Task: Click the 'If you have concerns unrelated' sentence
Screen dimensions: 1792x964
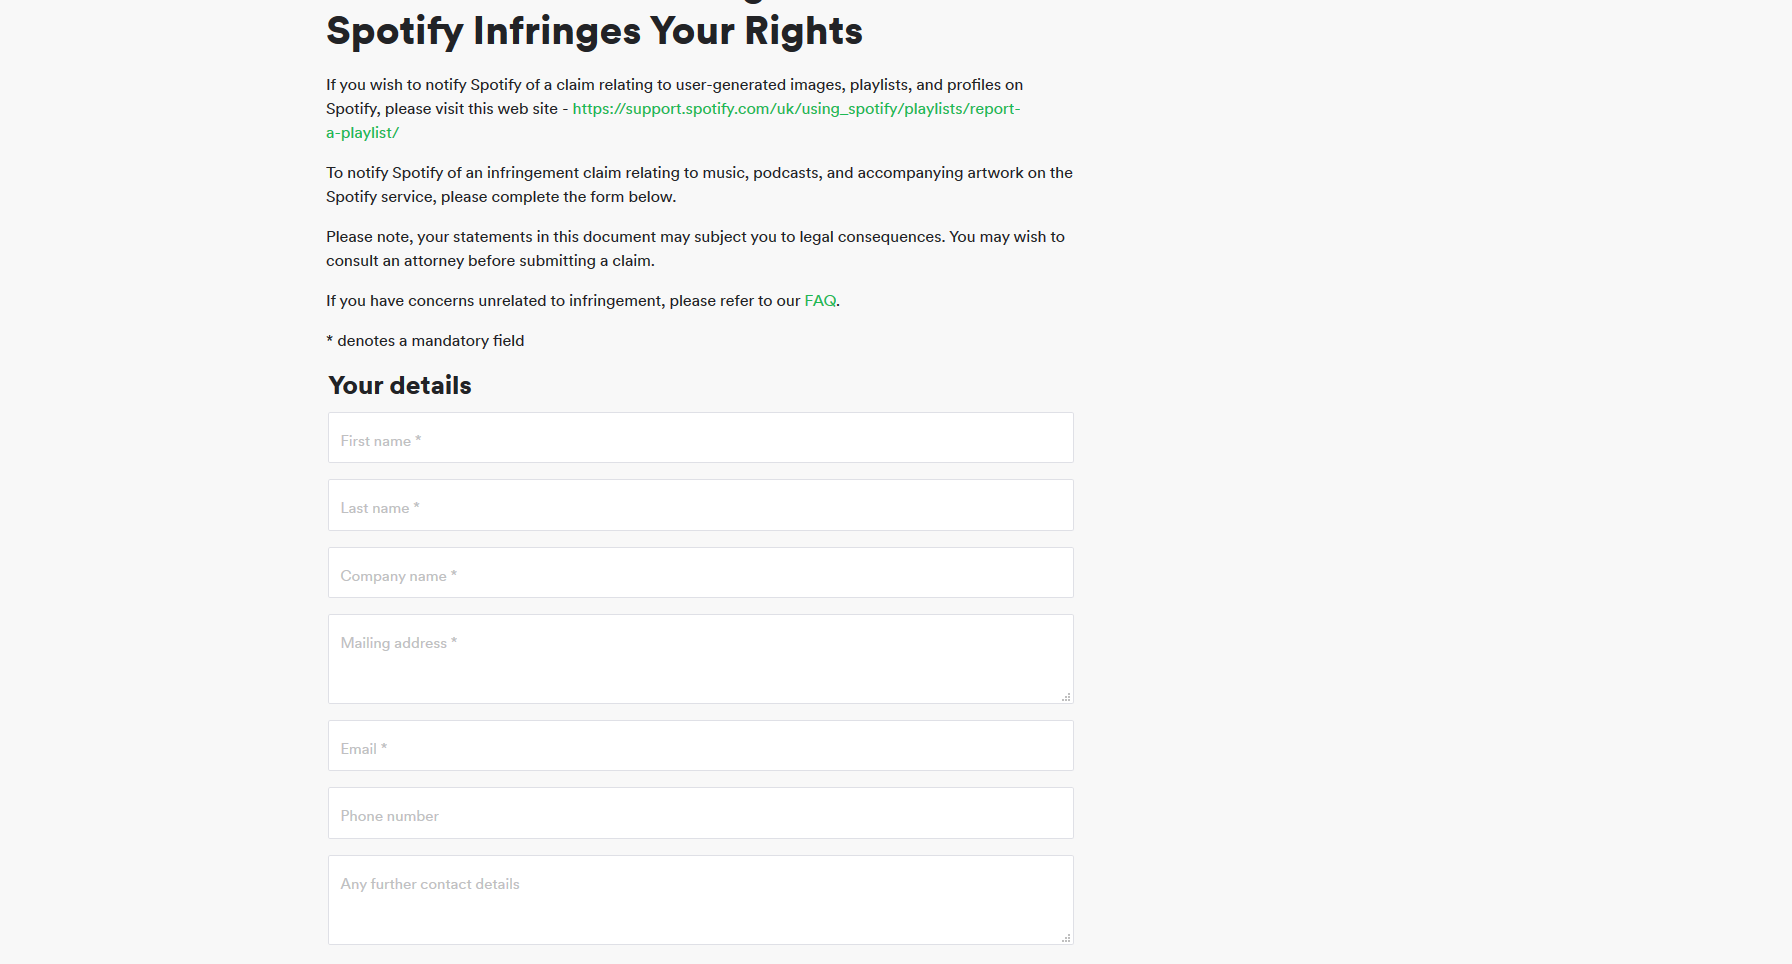Action: (564, 301)
